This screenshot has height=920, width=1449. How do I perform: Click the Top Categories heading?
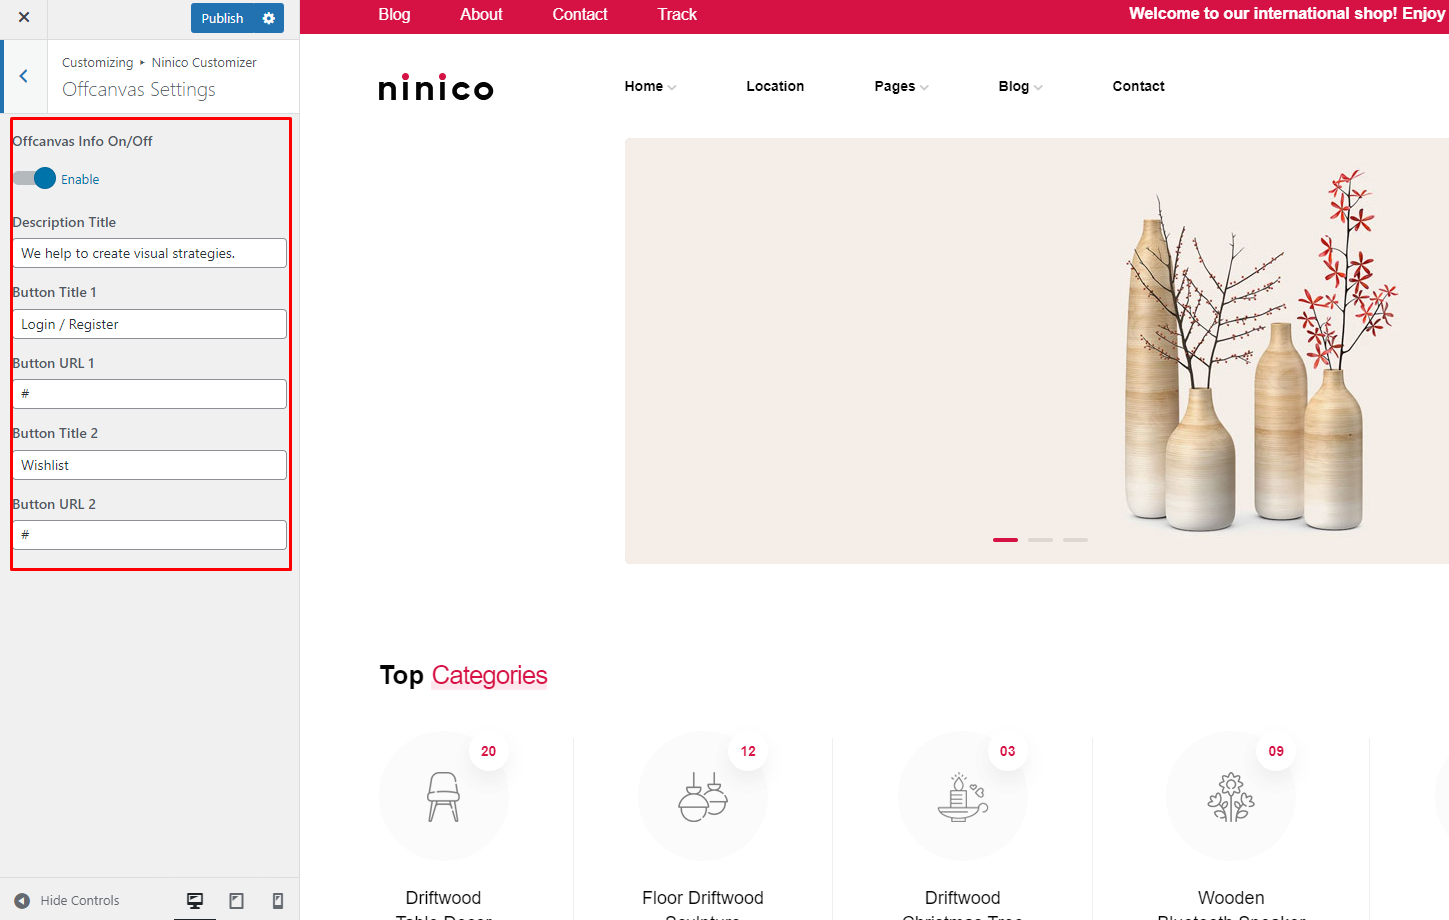pos(463,675)
